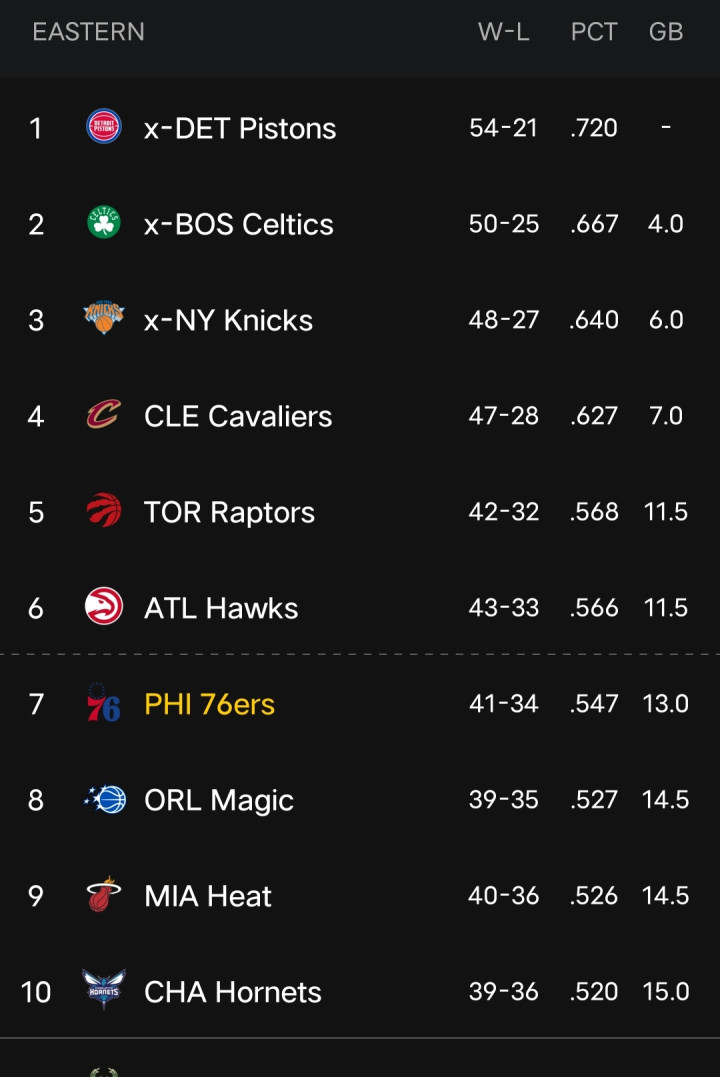Tap the Toronto Raptors logo
This screenshot has width=720, height=1077.
[103, 511]
